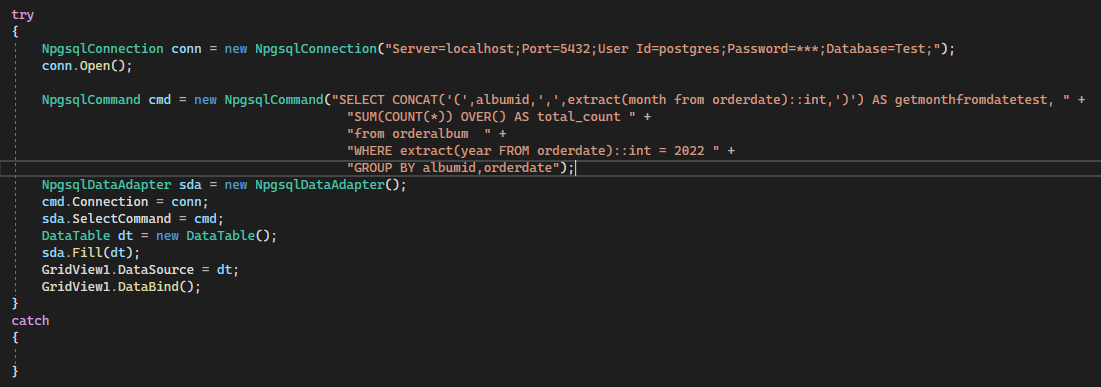Place cursor on conn.Open(); line
This screenshot has width=1101, height=387.
(87, 66)
